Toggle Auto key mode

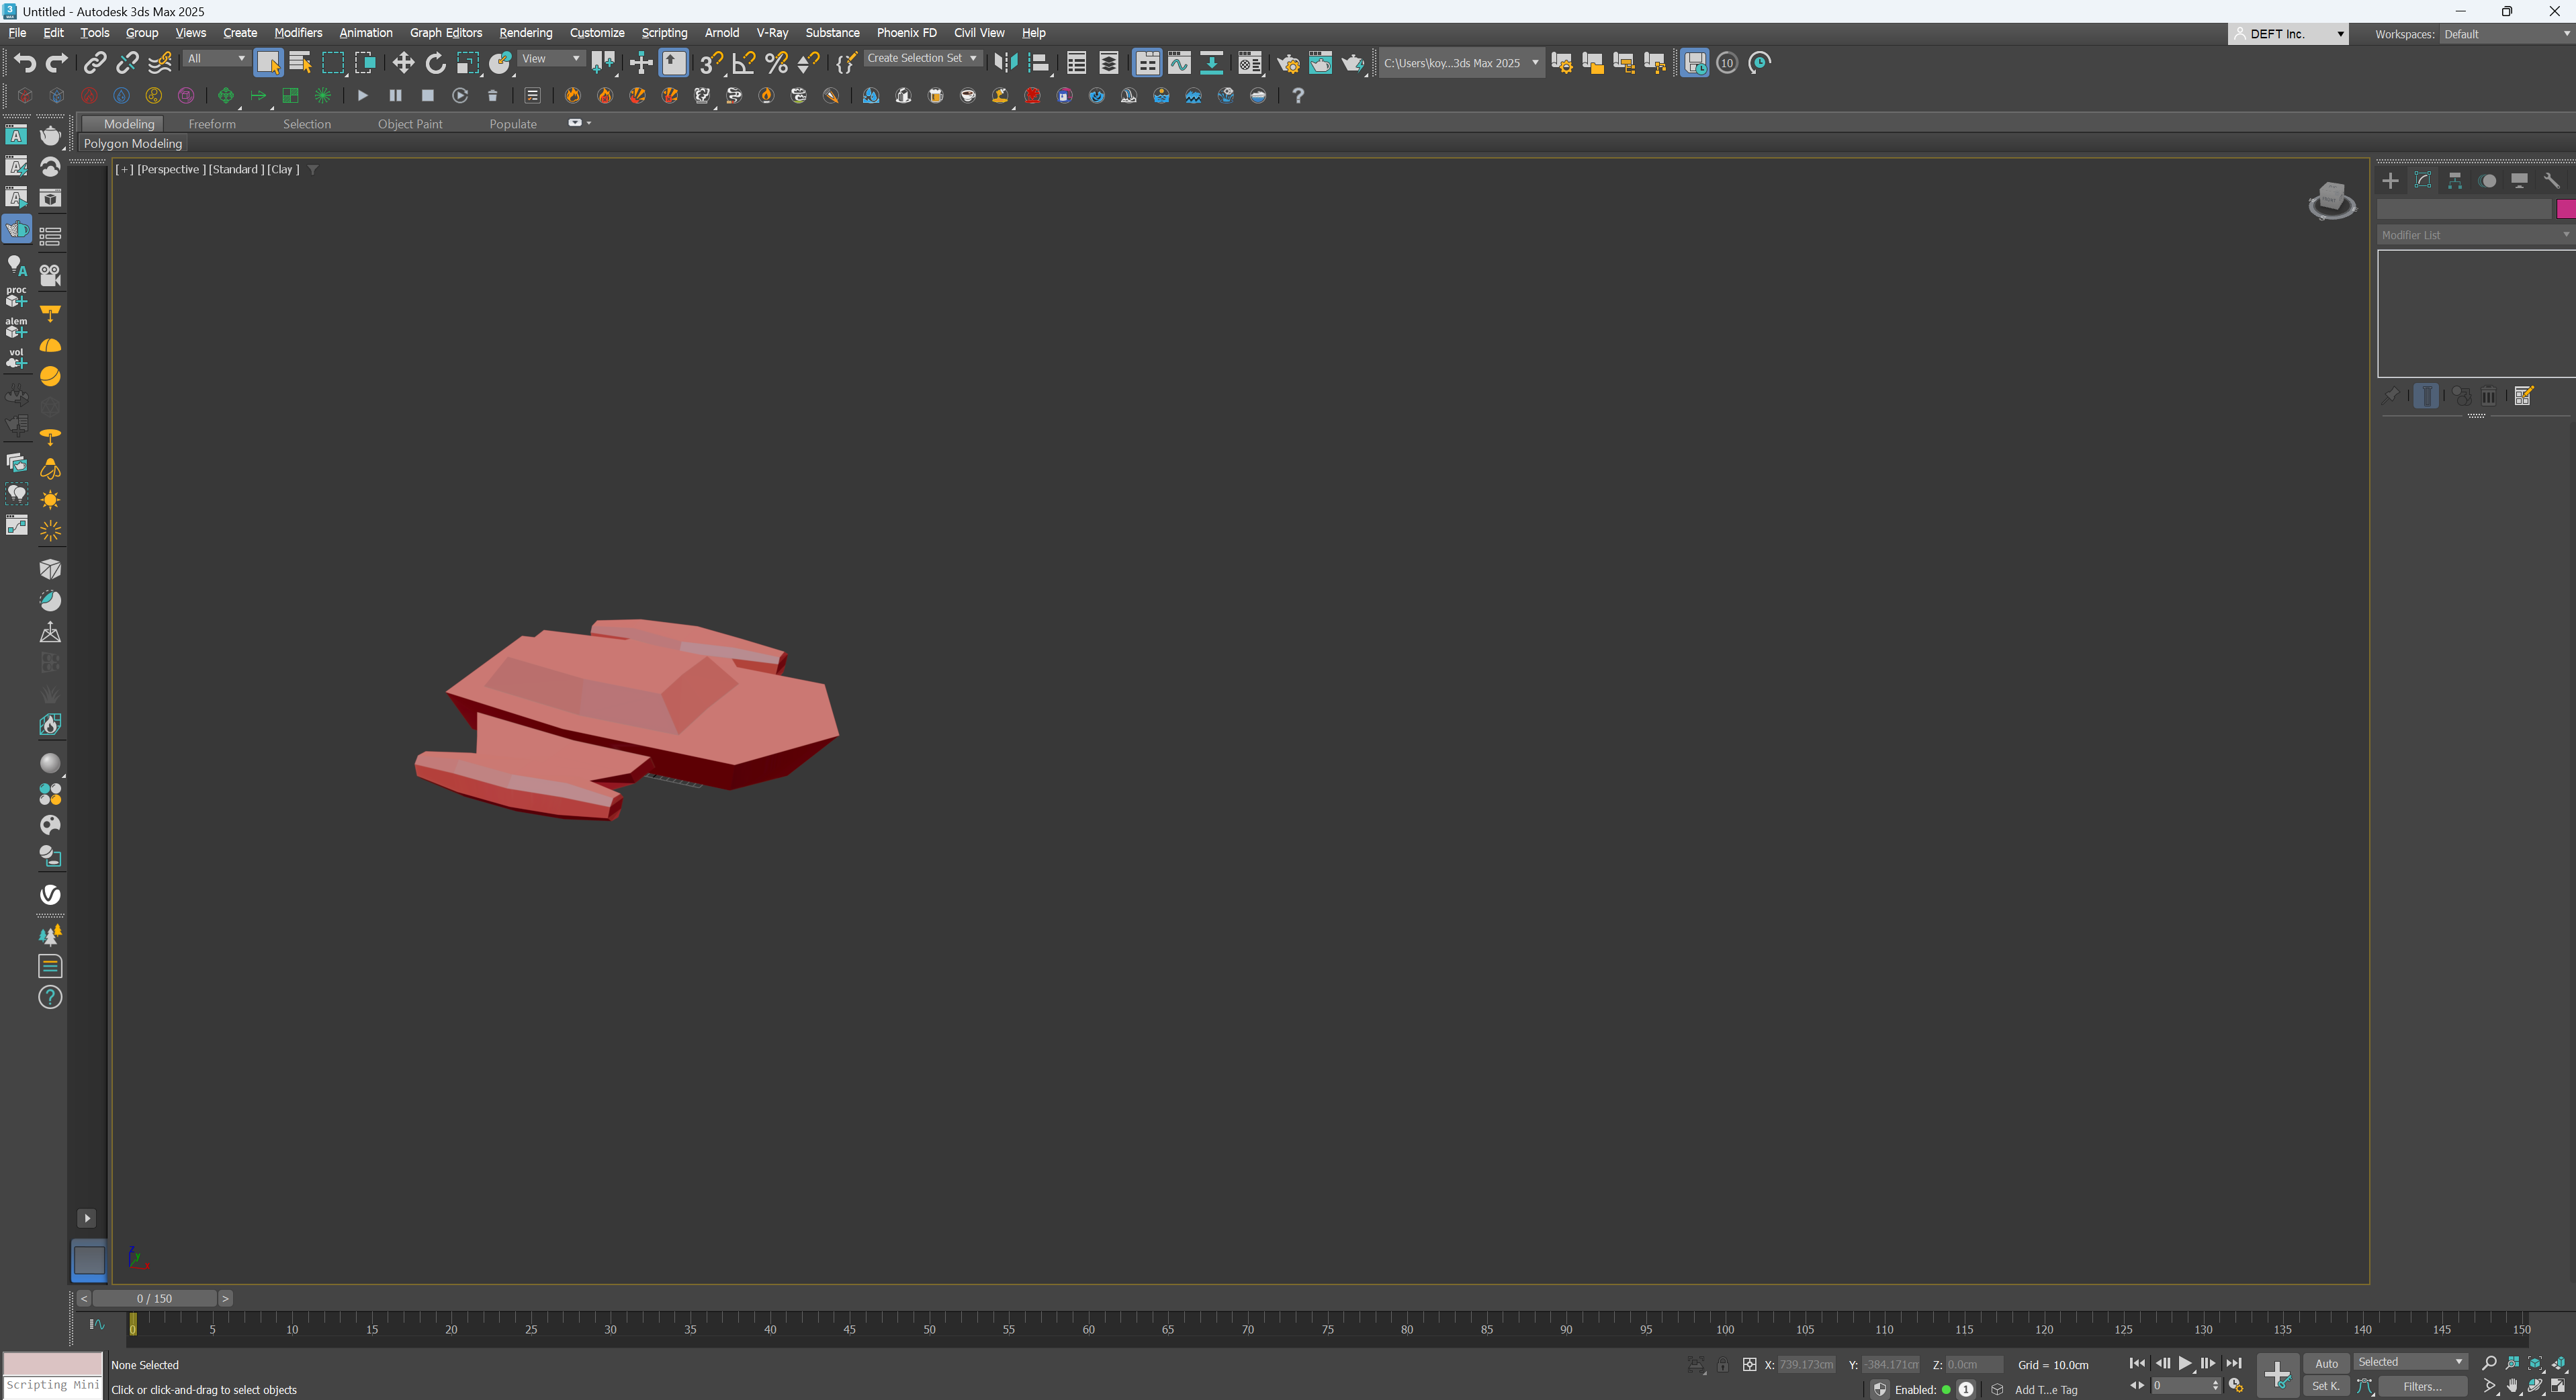pos(2326,1363)
